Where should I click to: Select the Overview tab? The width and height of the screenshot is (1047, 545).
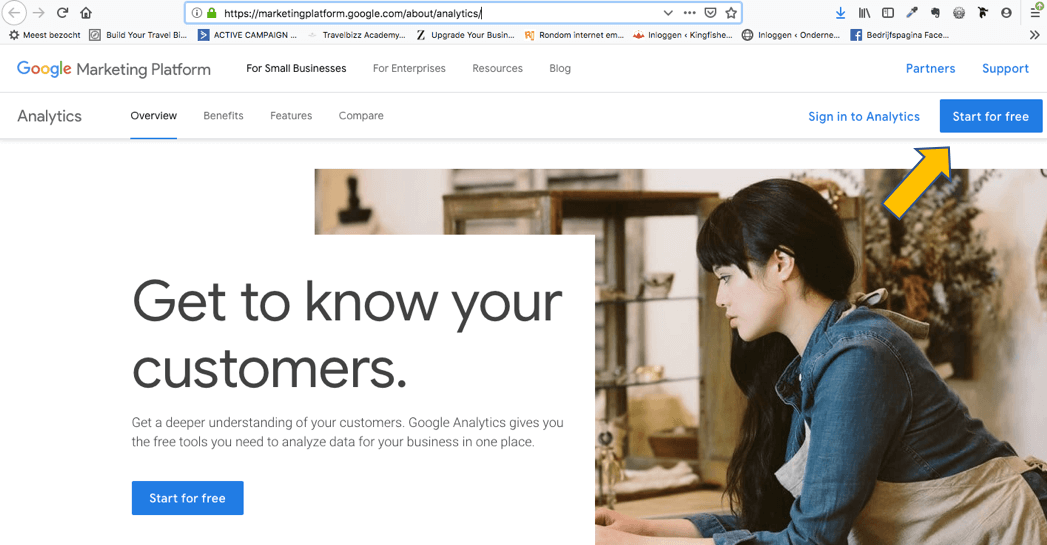154,116
